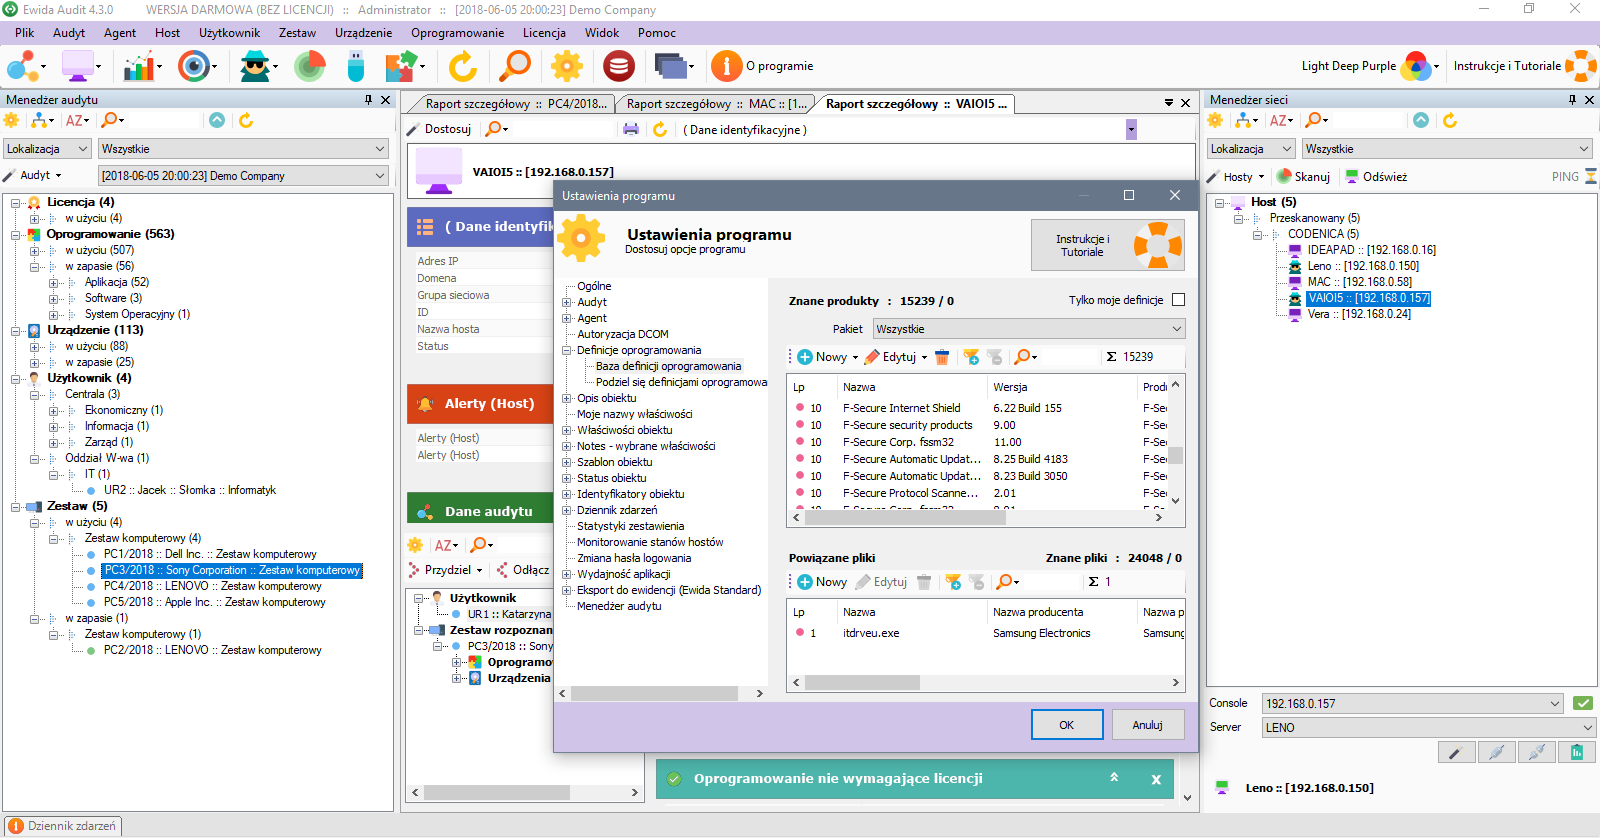
Task: Open the Oprogramowanie menu
Action: [x=457, y=33]
